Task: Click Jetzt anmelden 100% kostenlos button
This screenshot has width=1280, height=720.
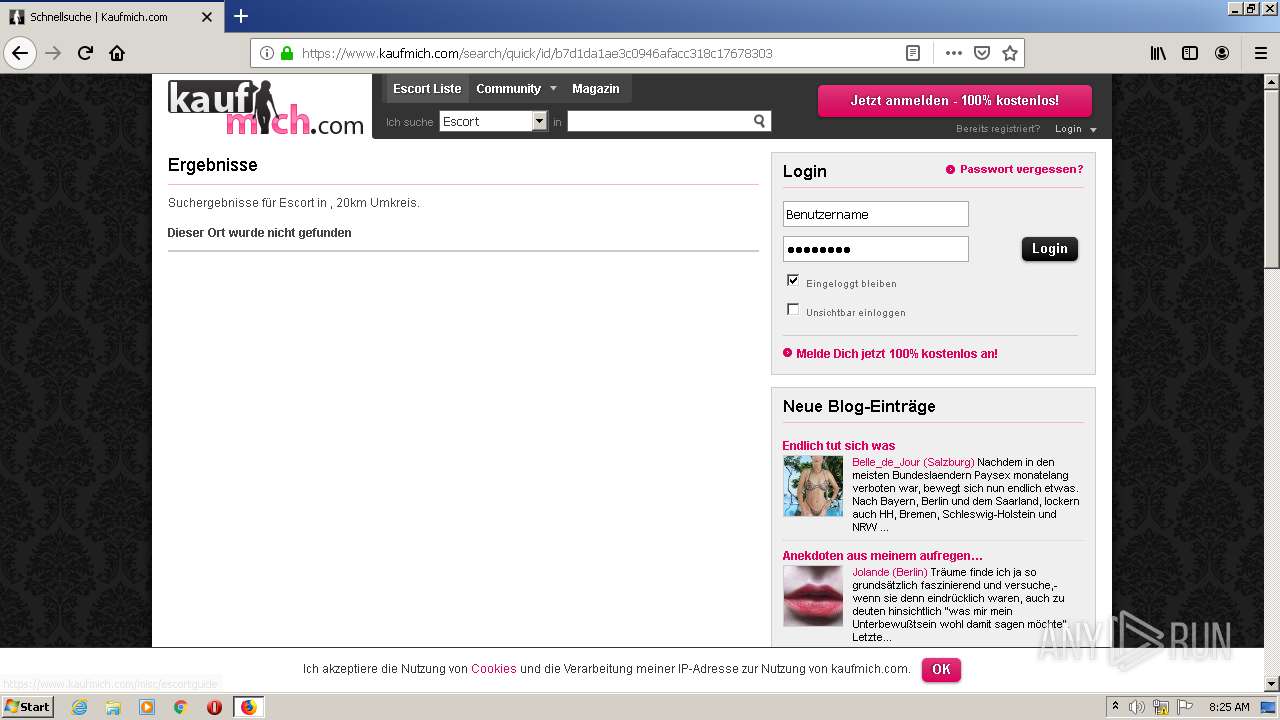Action: pos(955,101)
